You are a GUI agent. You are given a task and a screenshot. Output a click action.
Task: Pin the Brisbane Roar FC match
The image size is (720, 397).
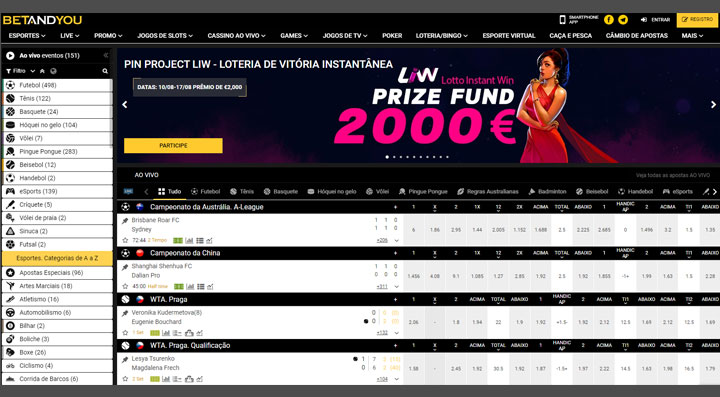[x=125, y=221]
